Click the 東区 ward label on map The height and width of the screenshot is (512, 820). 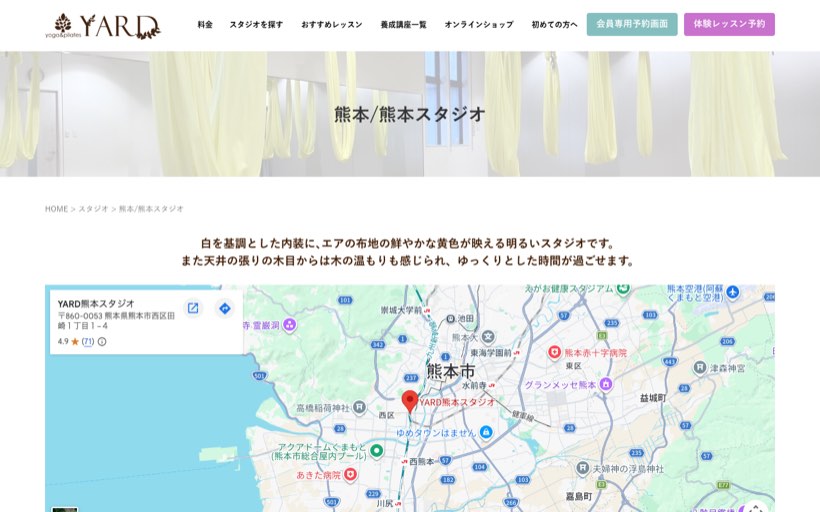573,366
